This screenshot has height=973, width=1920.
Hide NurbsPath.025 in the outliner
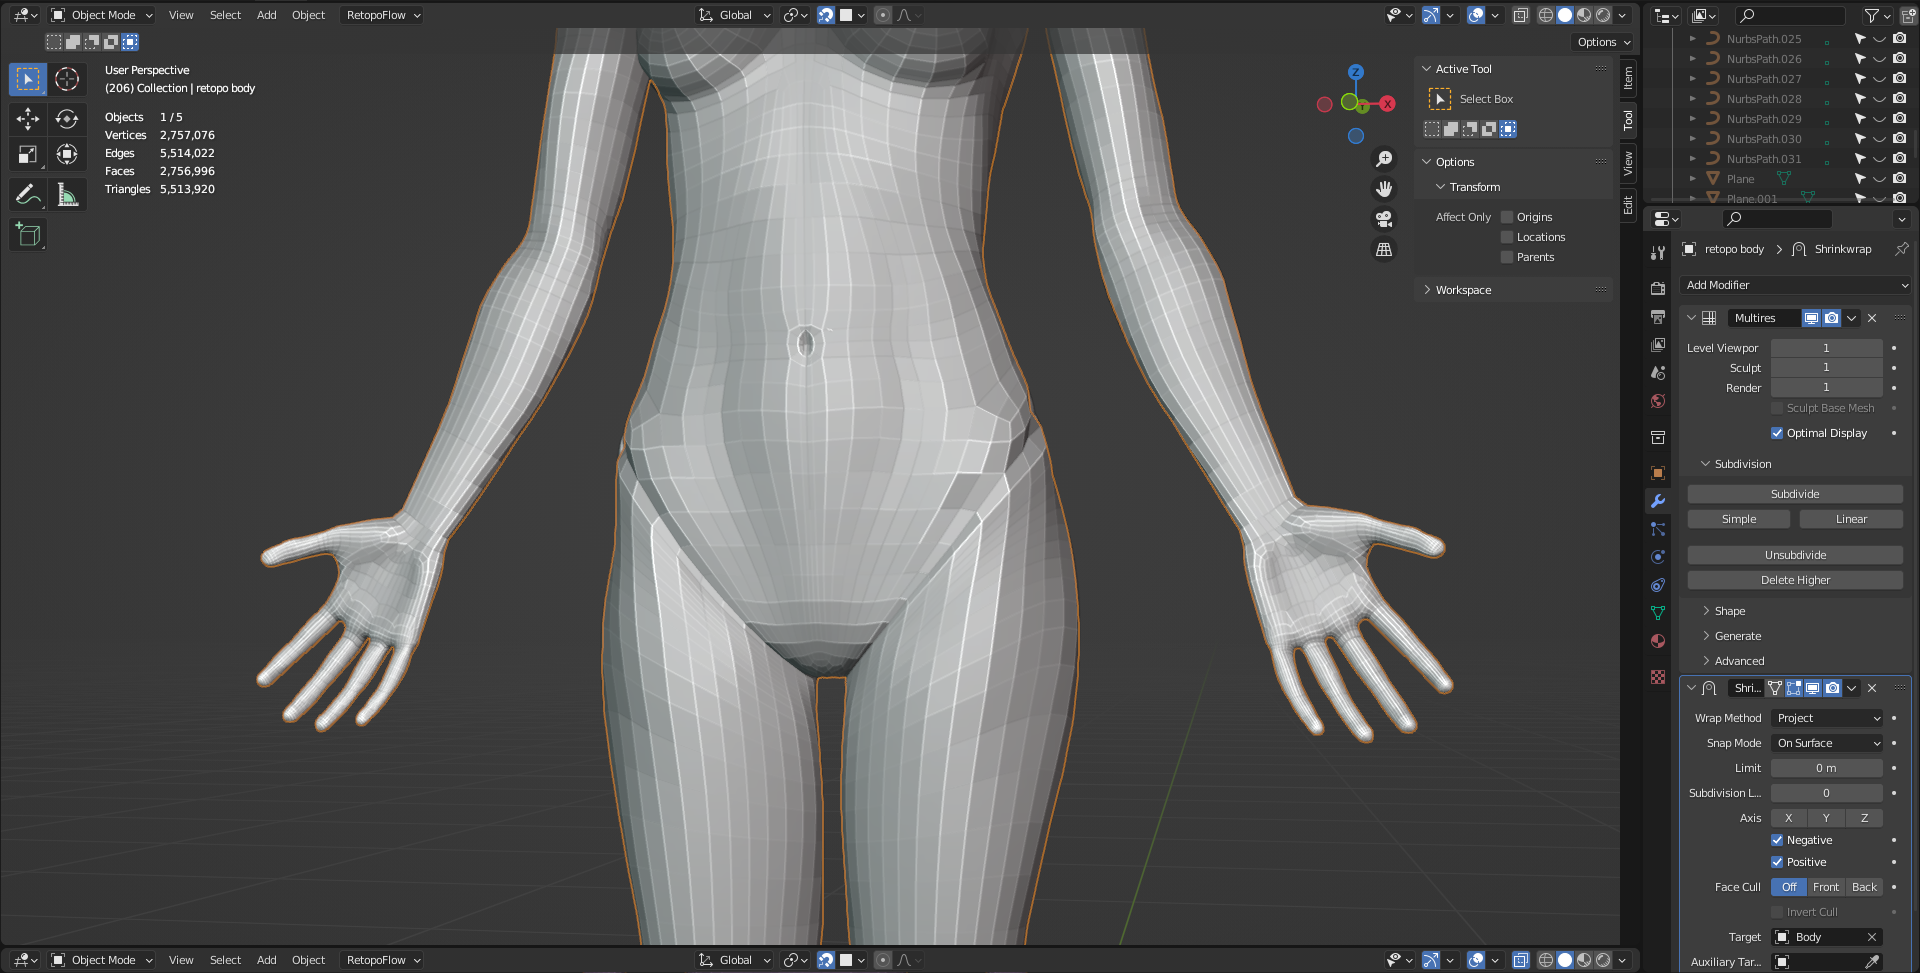[1879, 39]
